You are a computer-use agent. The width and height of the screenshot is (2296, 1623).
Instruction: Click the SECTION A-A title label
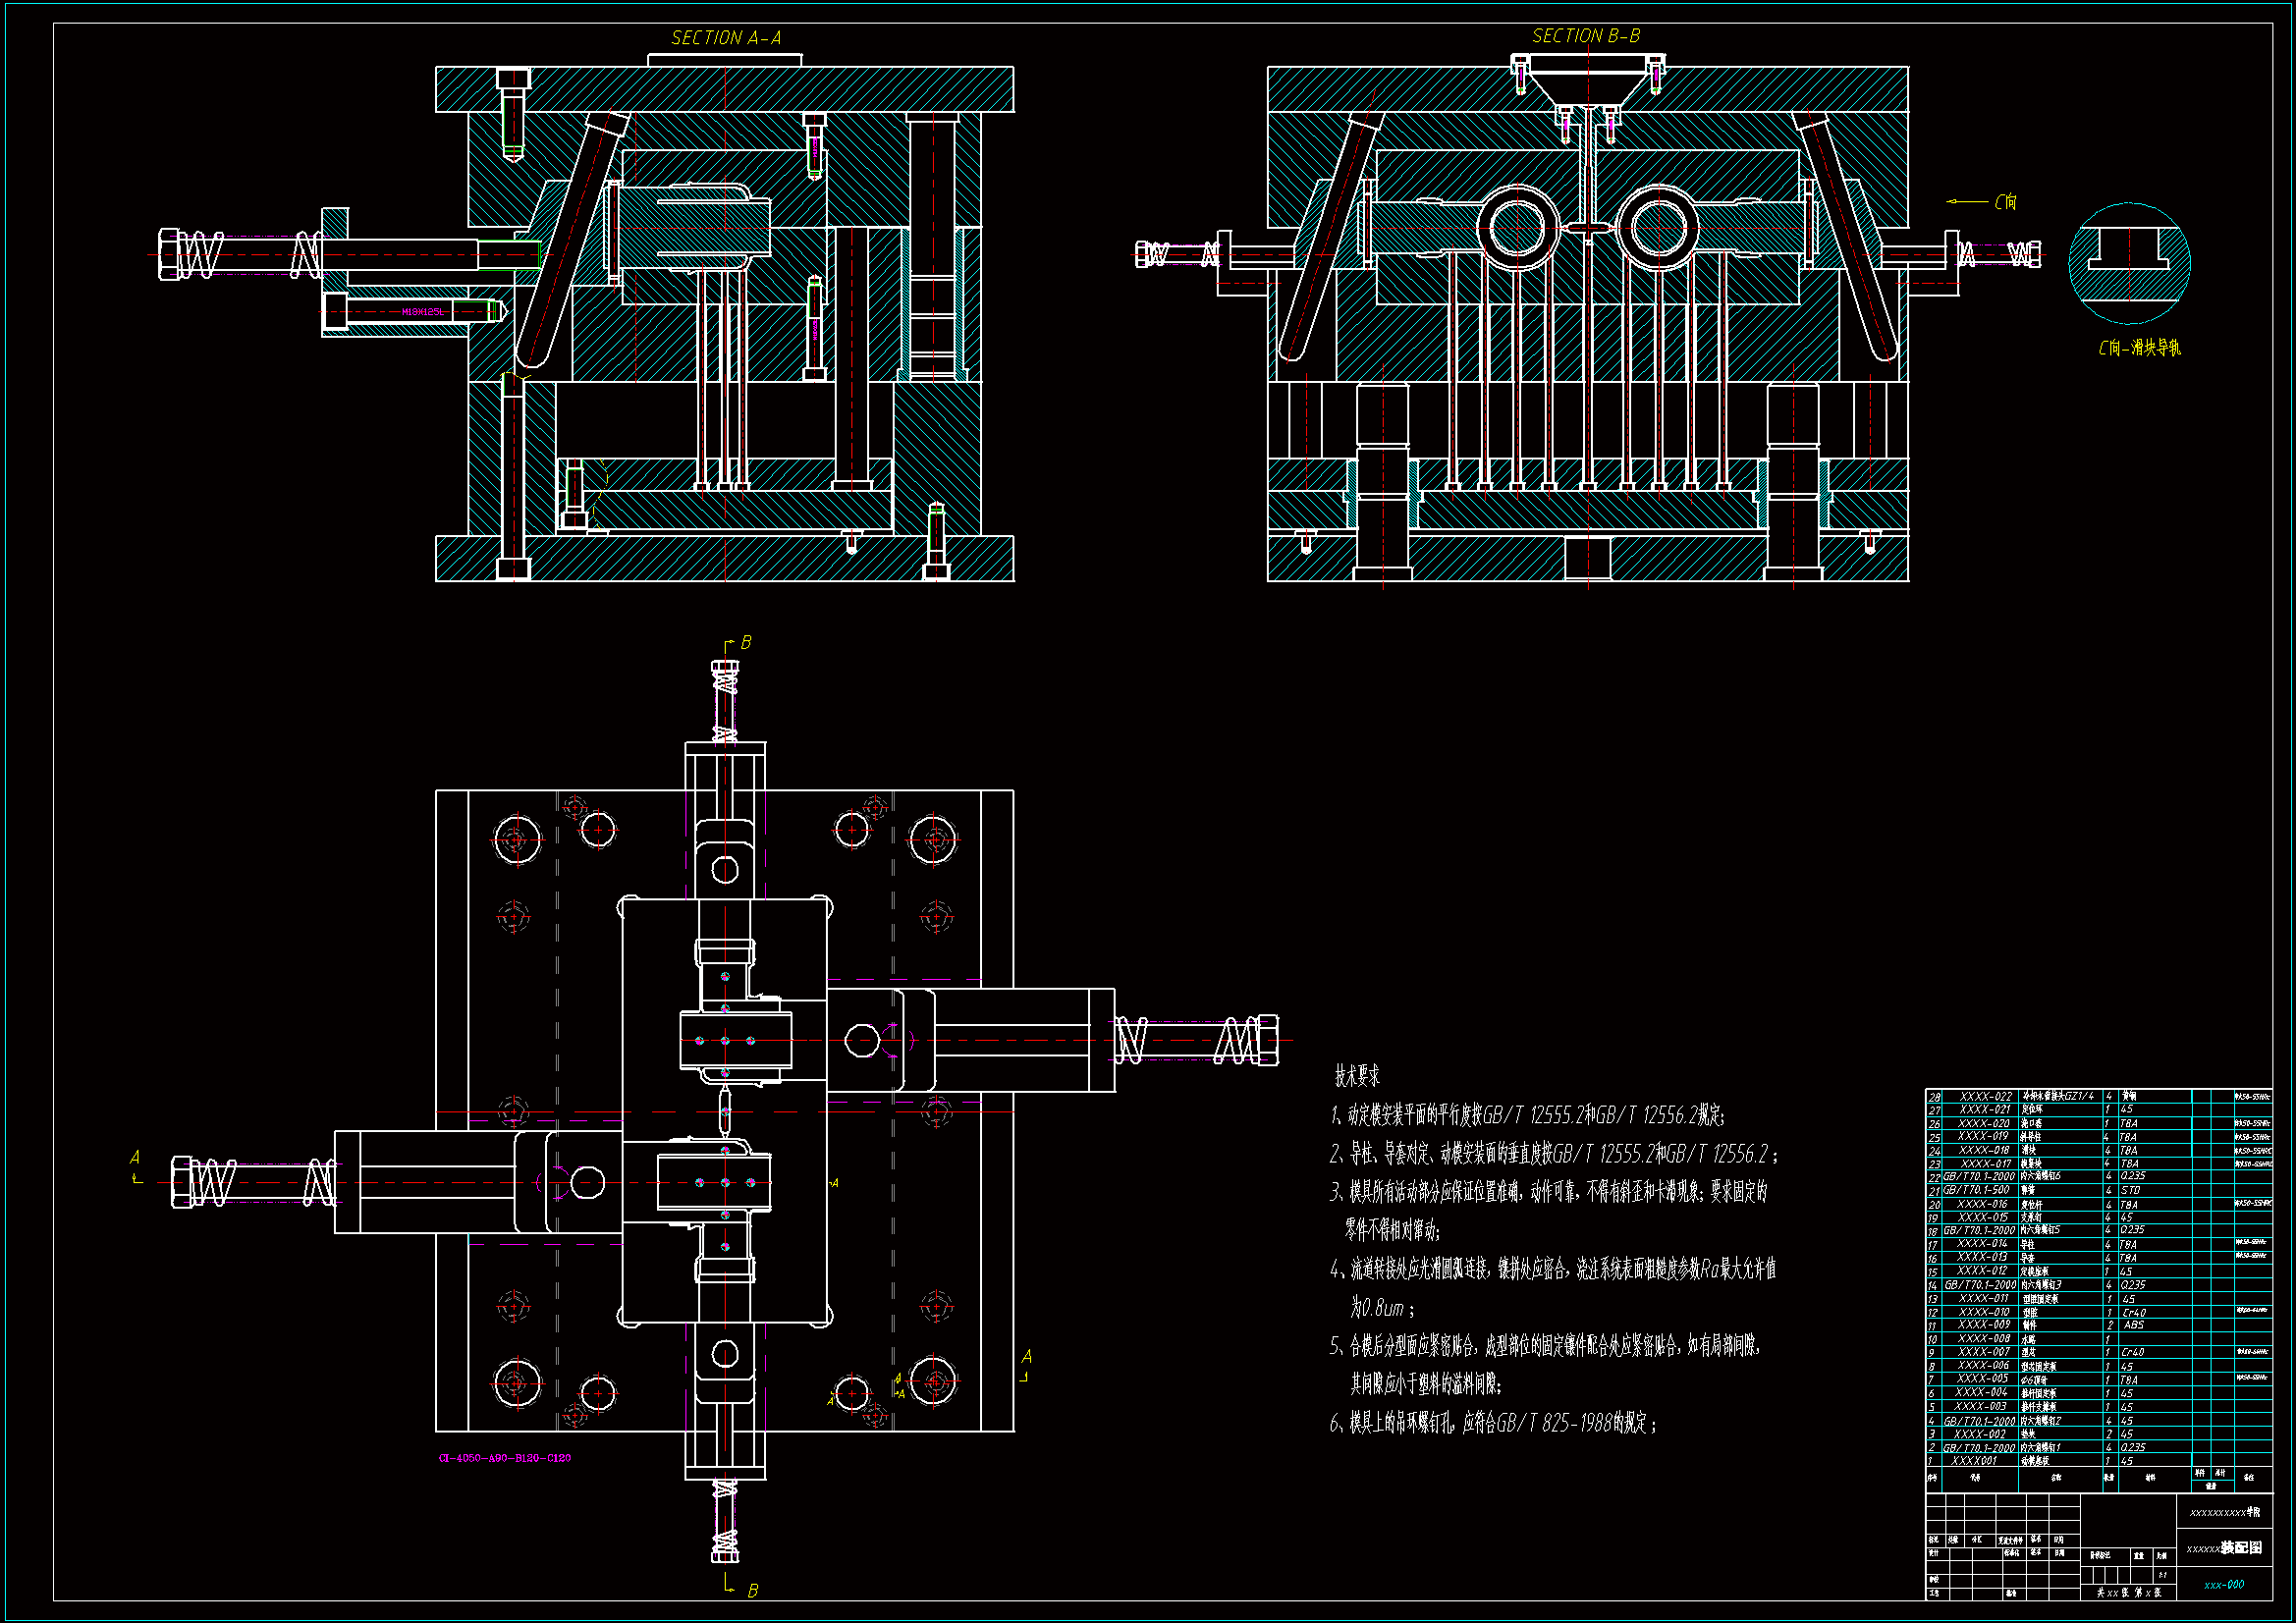click(726, 38)
